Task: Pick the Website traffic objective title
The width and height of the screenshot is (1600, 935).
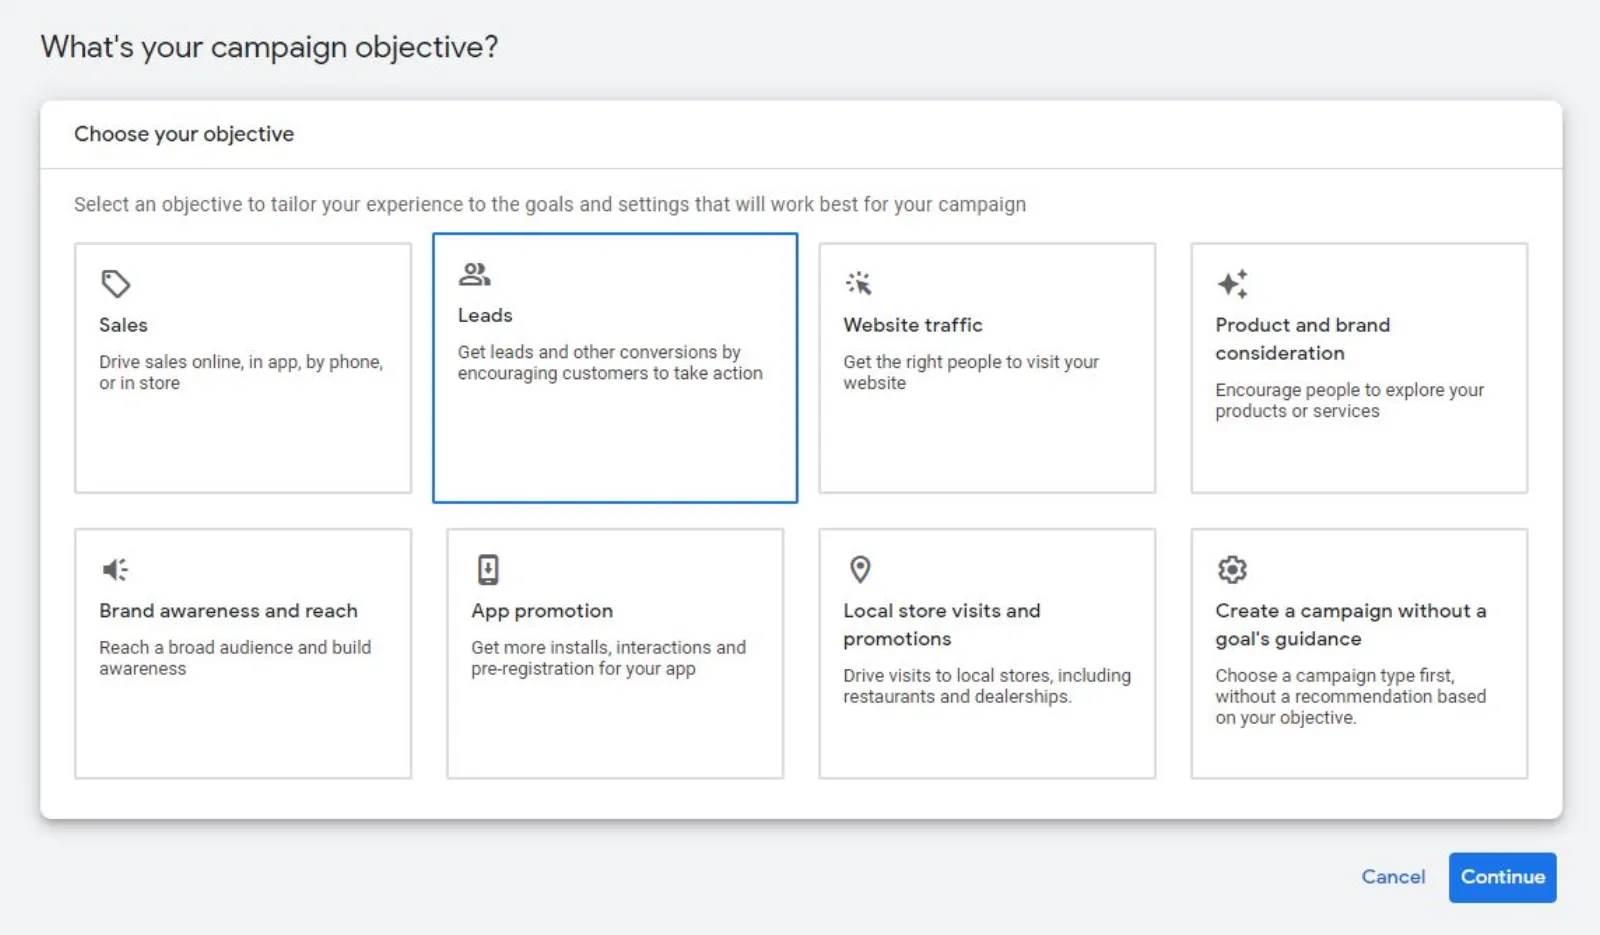Action: click(913, 325)
